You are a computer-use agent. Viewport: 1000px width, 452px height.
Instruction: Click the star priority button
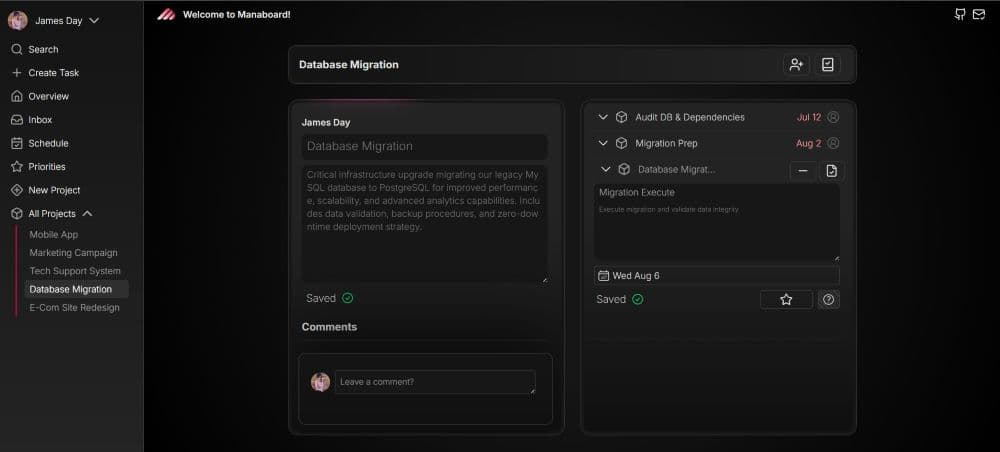(x=786, y=300)
